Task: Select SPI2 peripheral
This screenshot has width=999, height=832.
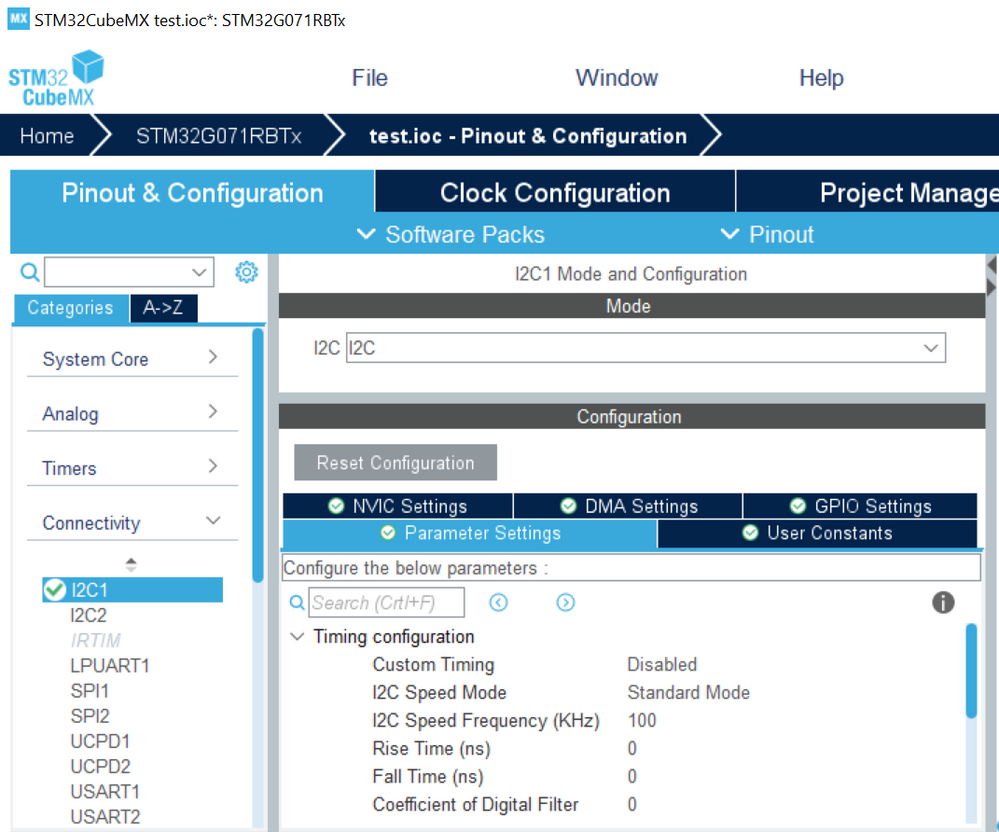Action: 90,716
